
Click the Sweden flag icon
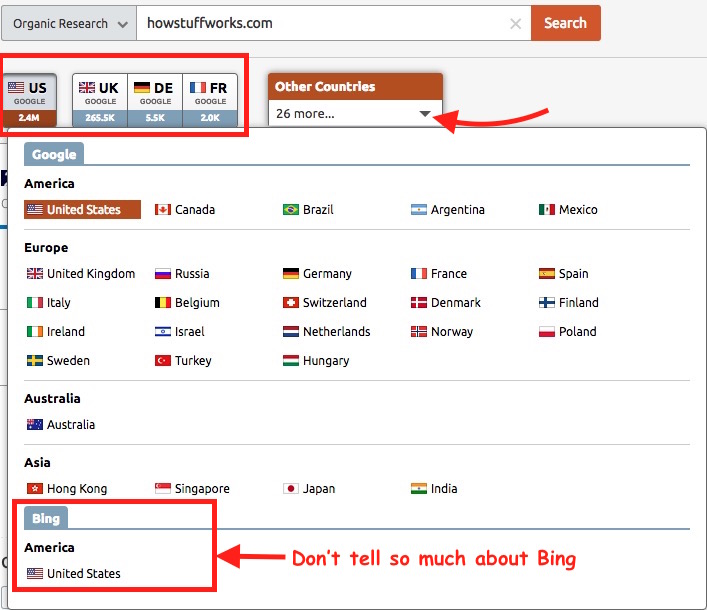coord(35,361)
